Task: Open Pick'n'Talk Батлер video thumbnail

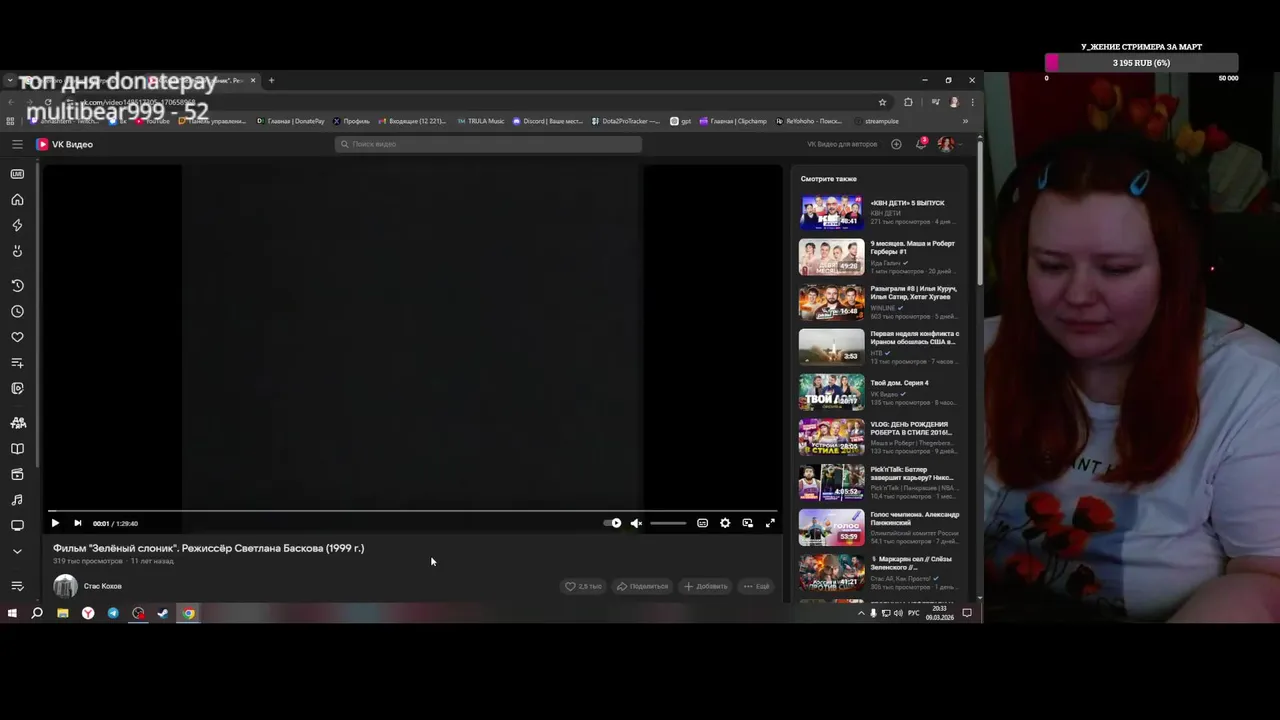Action: point(831,482)
